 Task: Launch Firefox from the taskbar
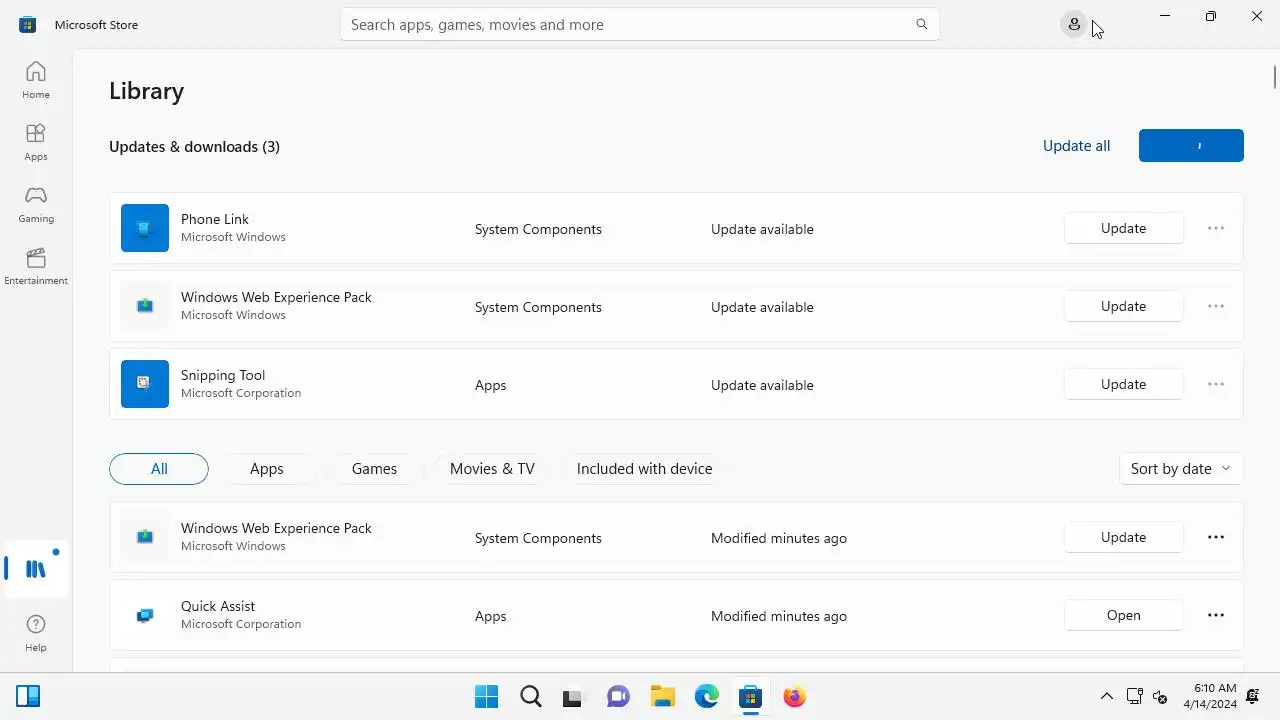coord(795,696)
